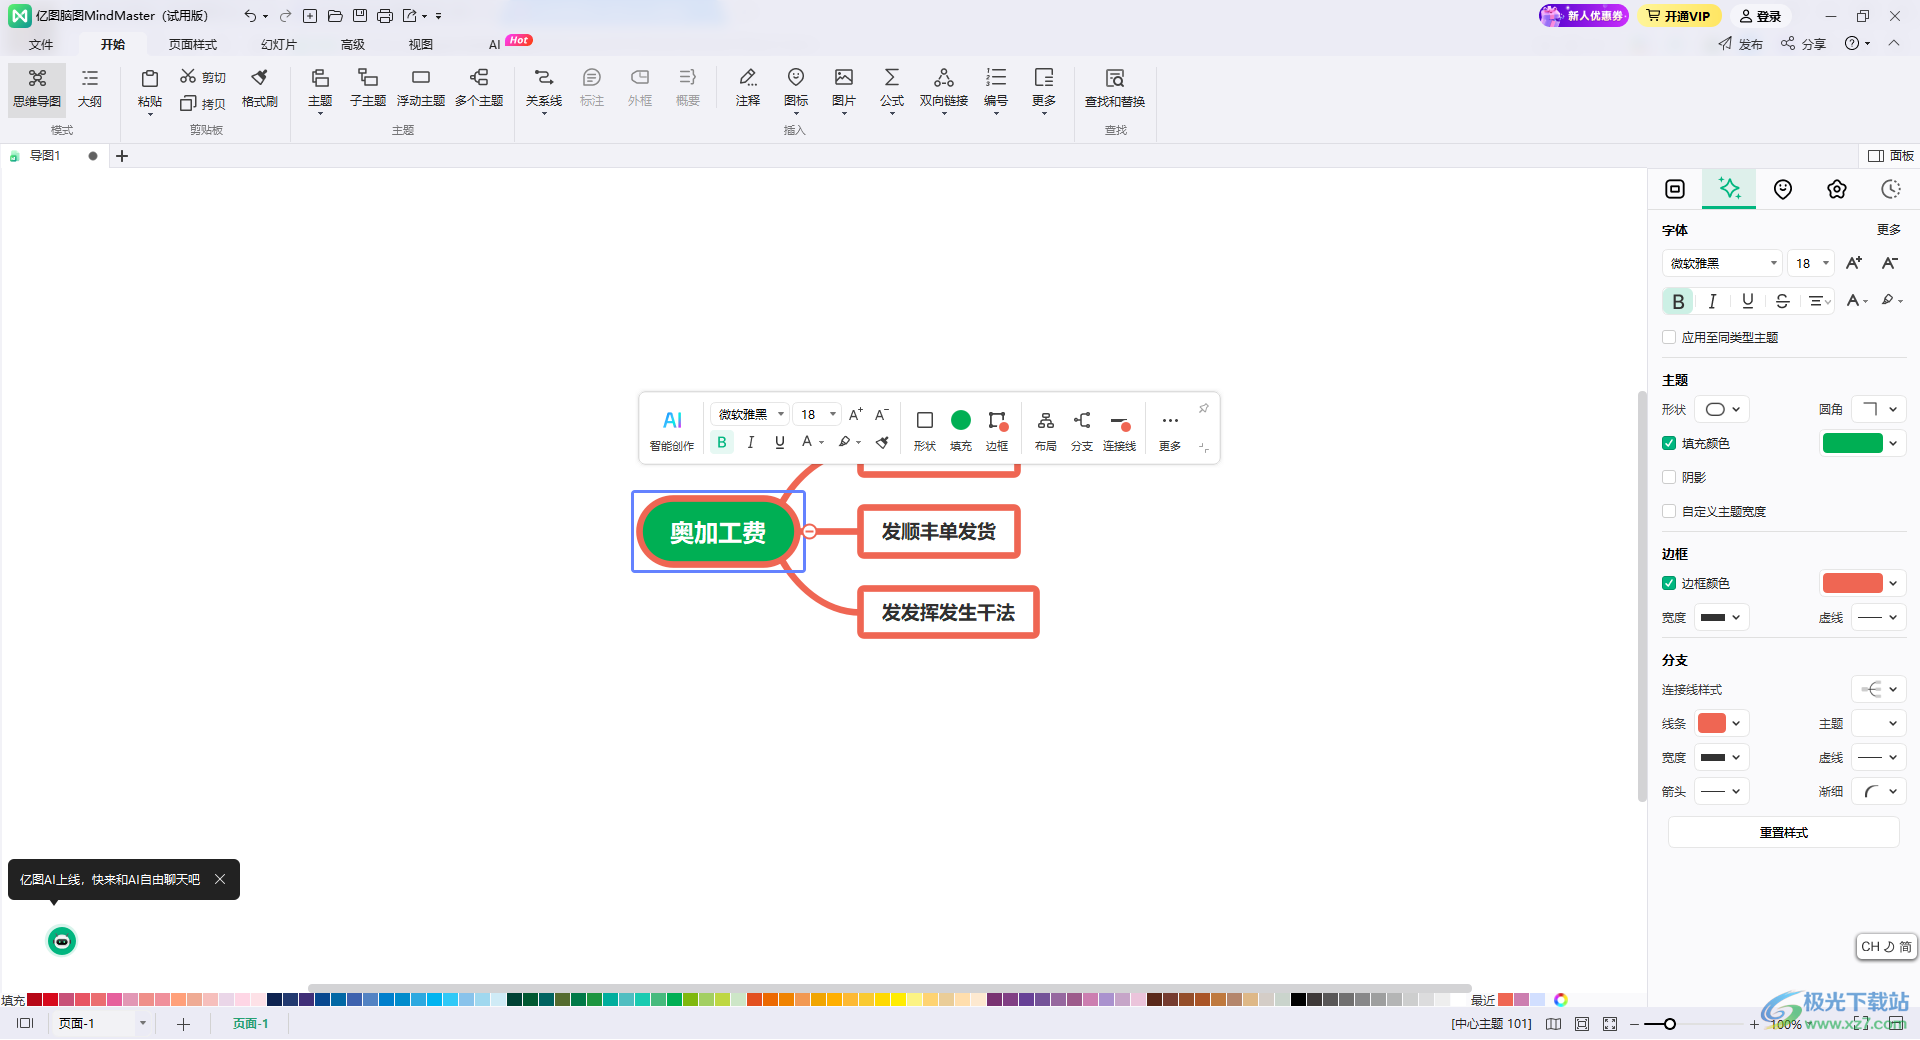The height and width of the screenshot is (1040, 1920).
Task: Click the 分享 share button
Action: [1804, 44]
